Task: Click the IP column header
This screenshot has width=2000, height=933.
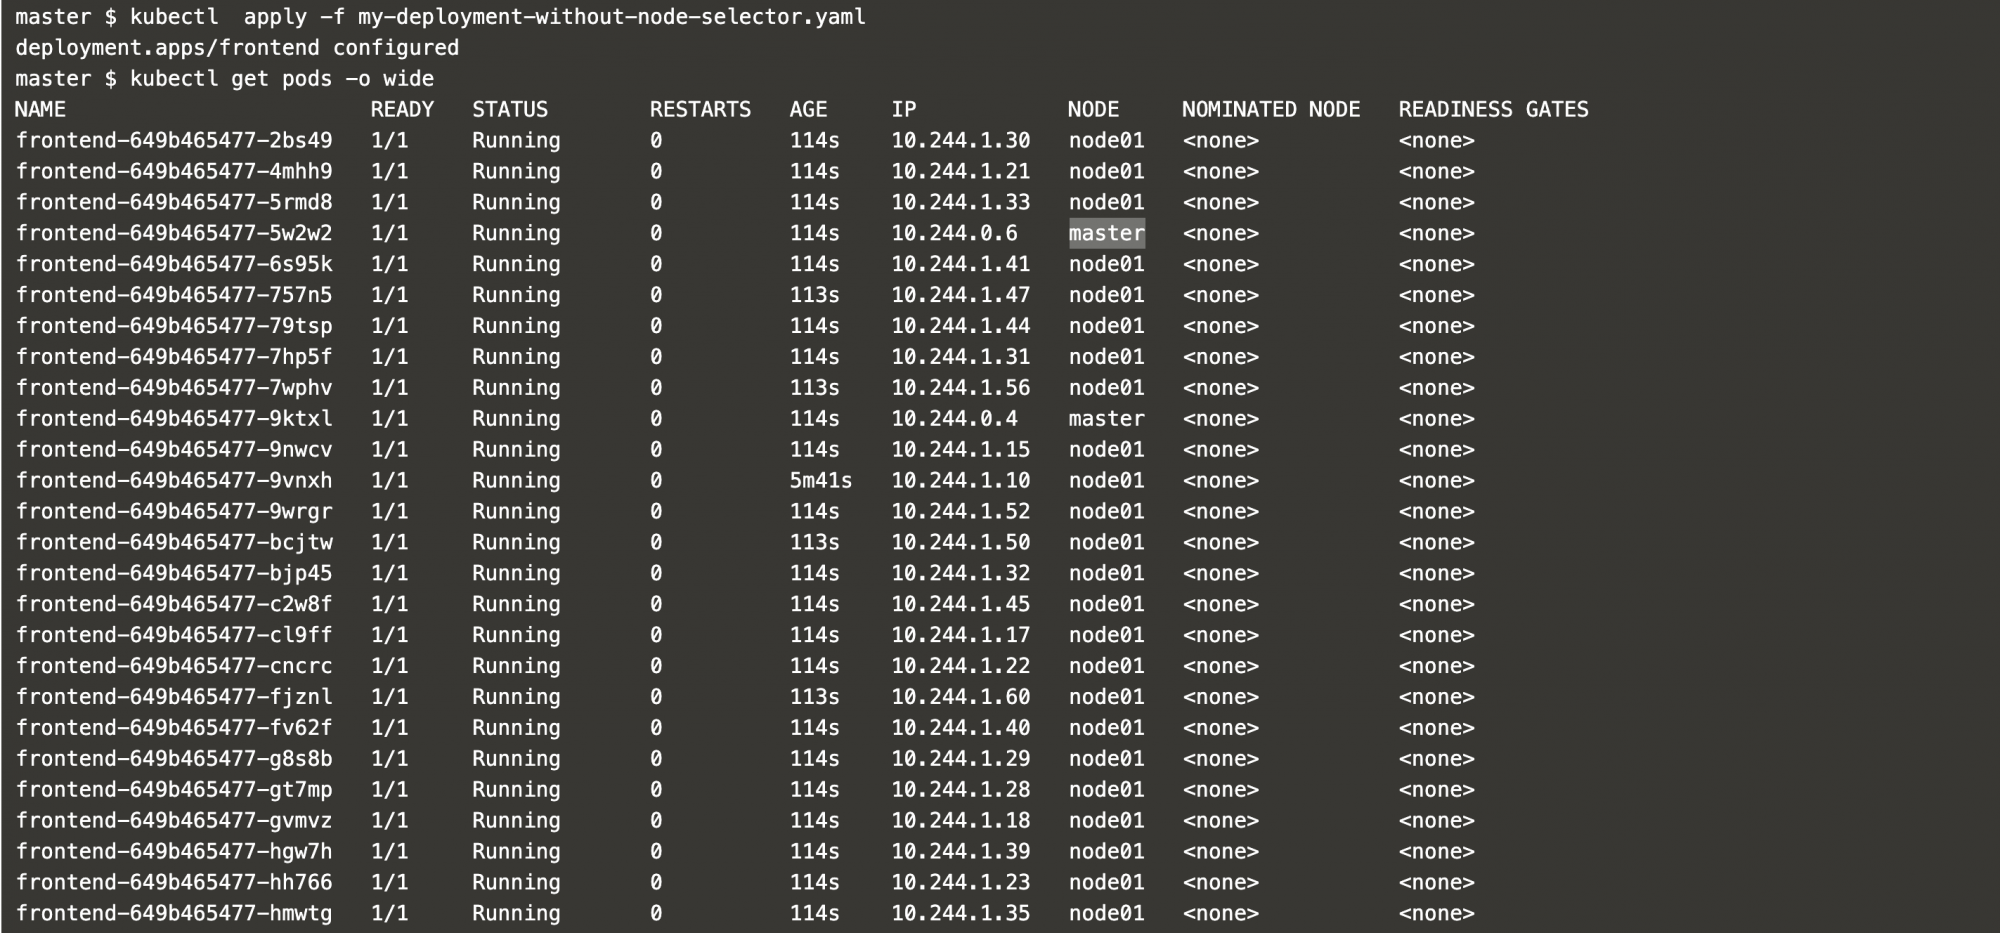Action: pyautogui.click(x=904, y=110)
